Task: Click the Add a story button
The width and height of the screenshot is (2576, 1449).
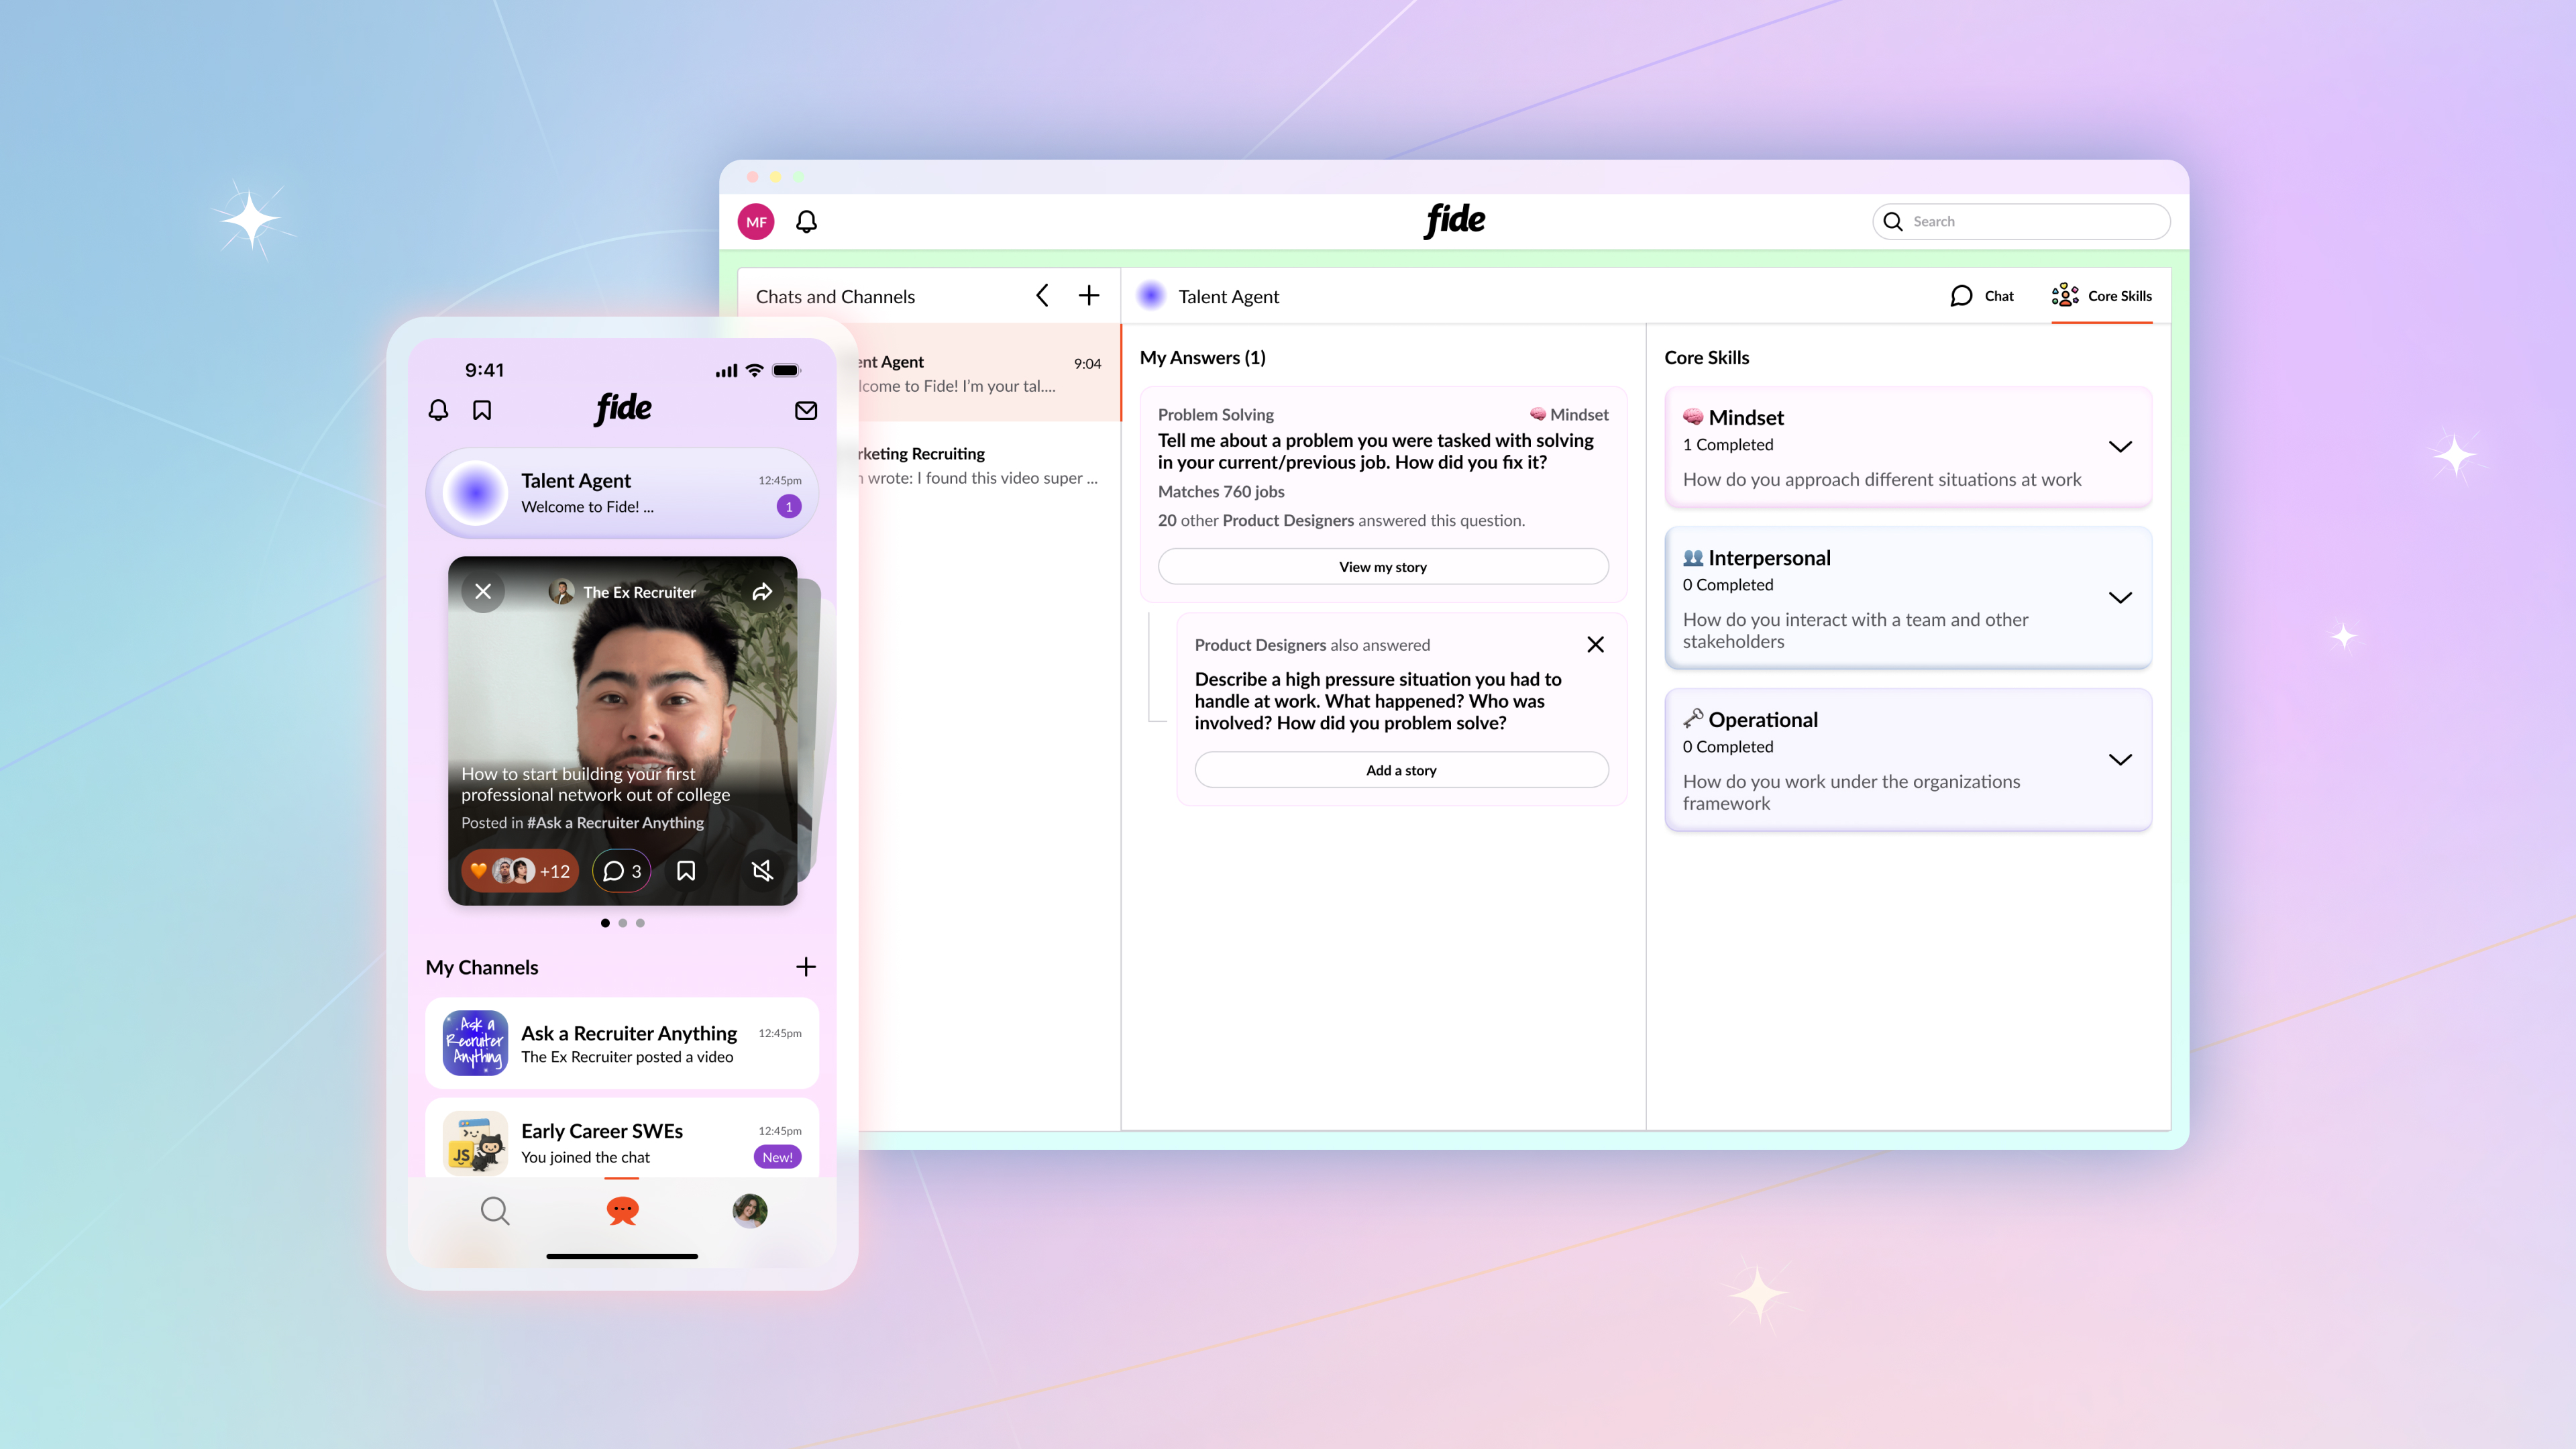Action: (1401, 770)
